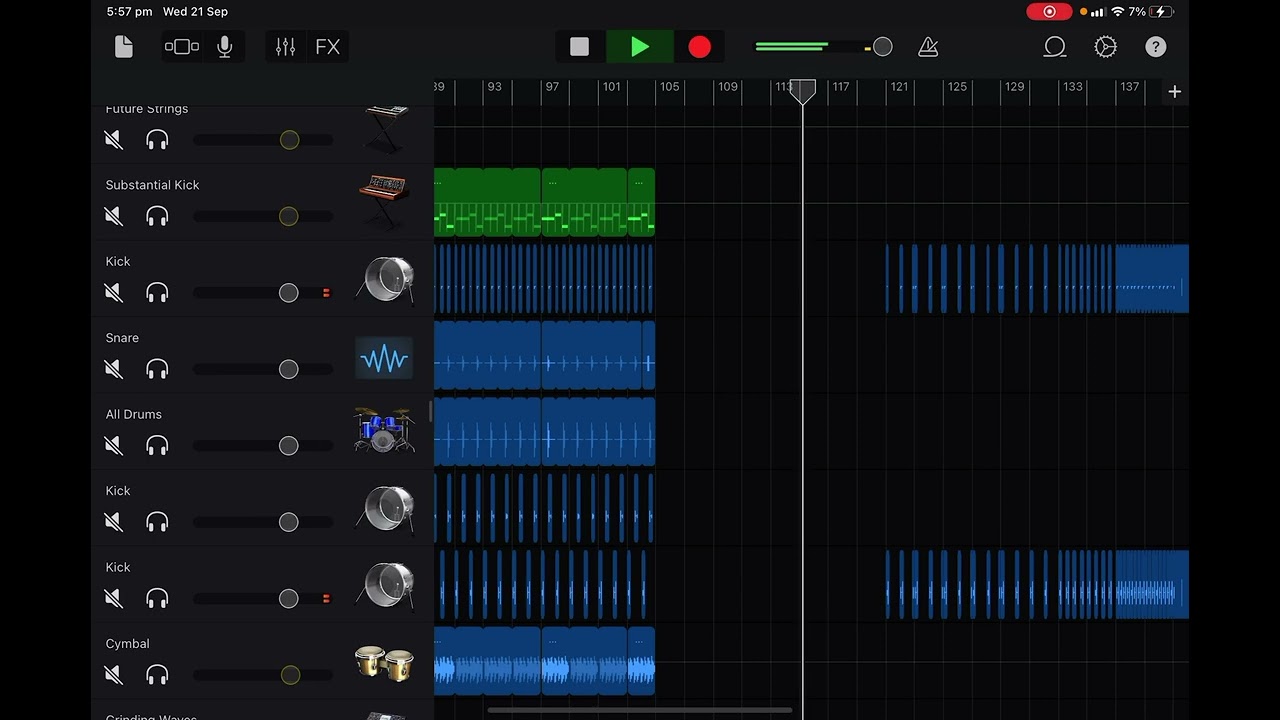Mute the Kick track under All Drums
This screenshot has width=1280, height=720.
114,522
